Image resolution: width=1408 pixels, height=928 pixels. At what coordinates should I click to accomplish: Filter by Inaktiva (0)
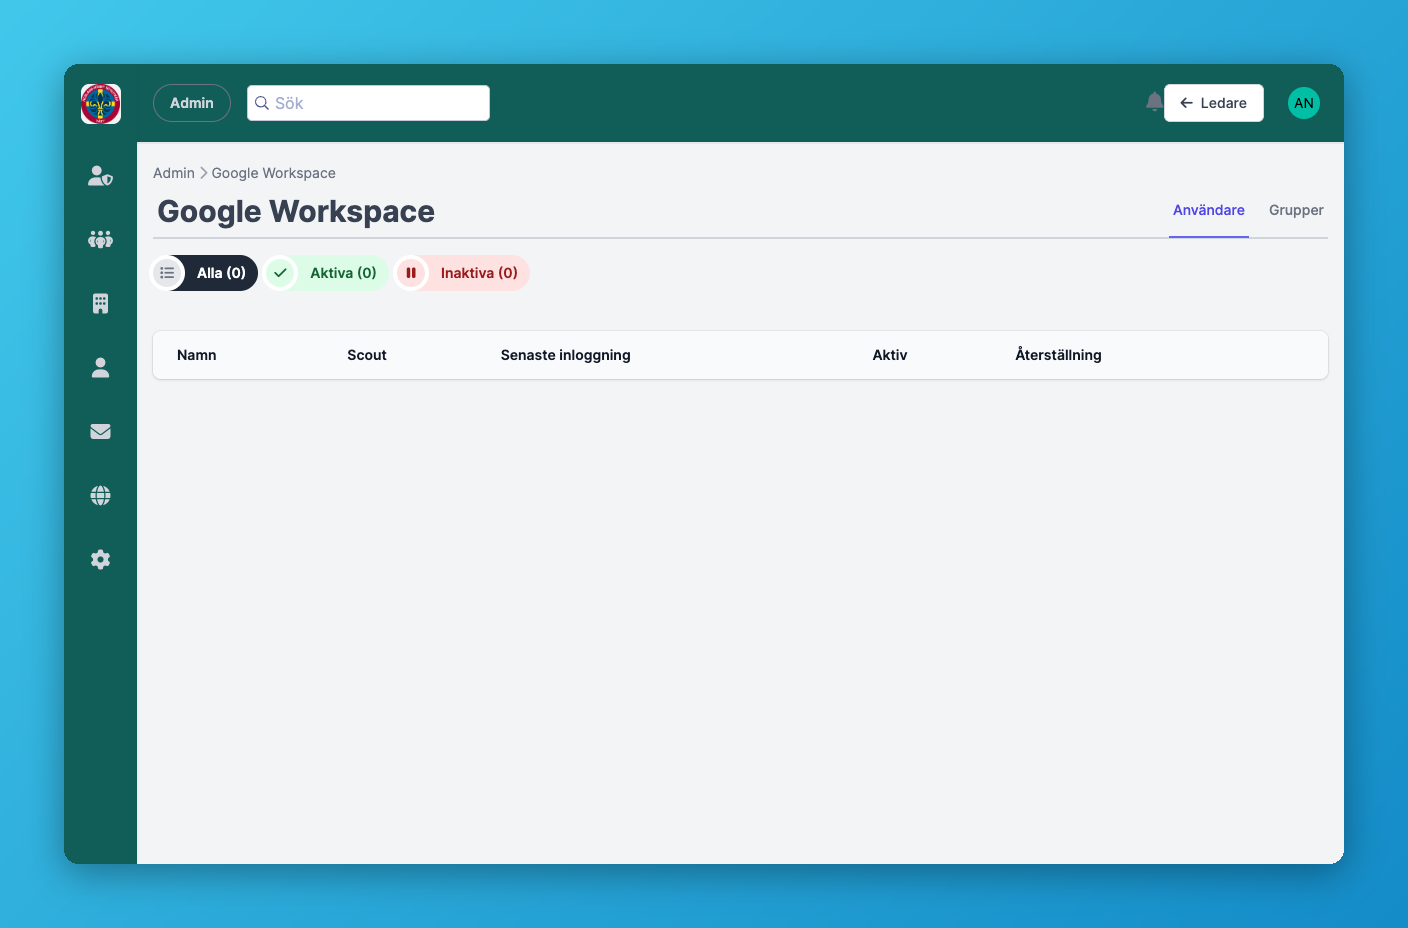coord(462,273)
